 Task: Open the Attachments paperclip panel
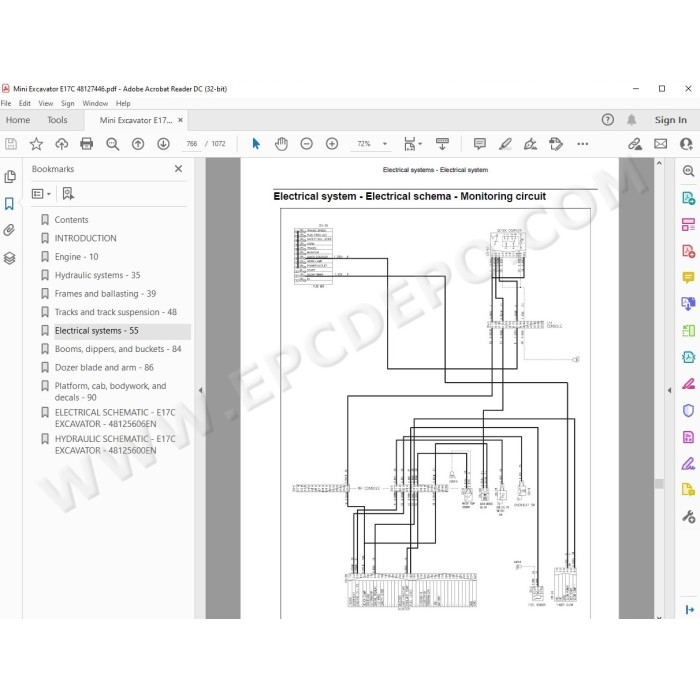(9, 230)
